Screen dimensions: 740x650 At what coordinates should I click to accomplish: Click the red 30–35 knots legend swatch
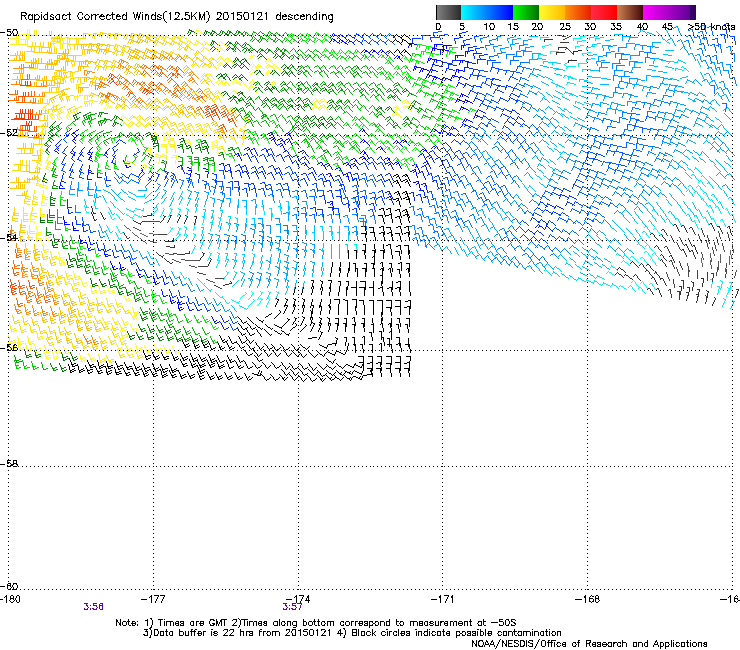click(604, 12)
